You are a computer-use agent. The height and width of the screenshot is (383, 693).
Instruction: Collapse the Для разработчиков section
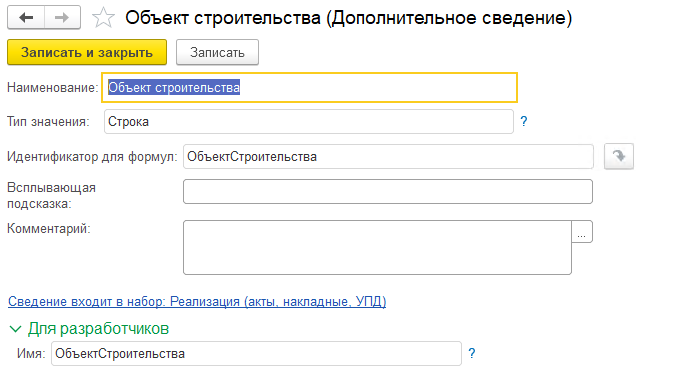[89, 329]
